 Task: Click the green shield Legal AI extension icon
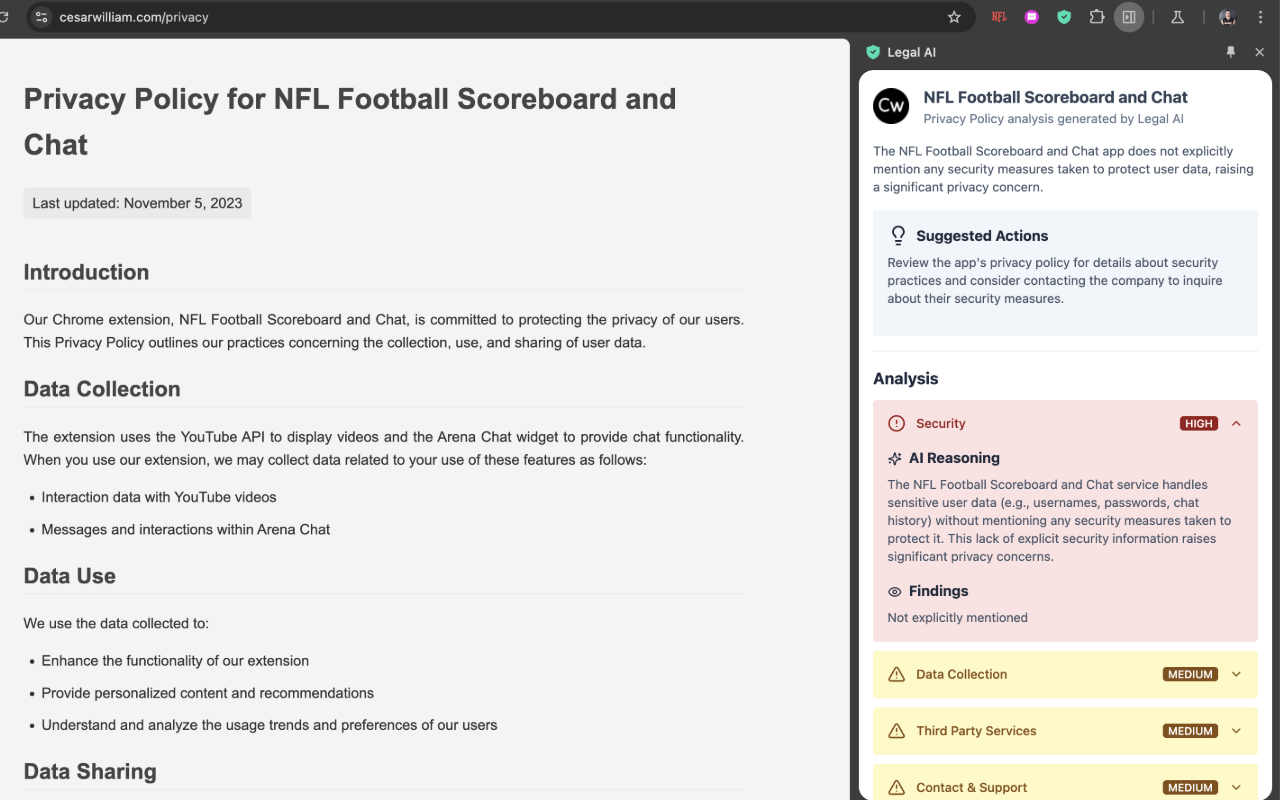coord(1064,17)
